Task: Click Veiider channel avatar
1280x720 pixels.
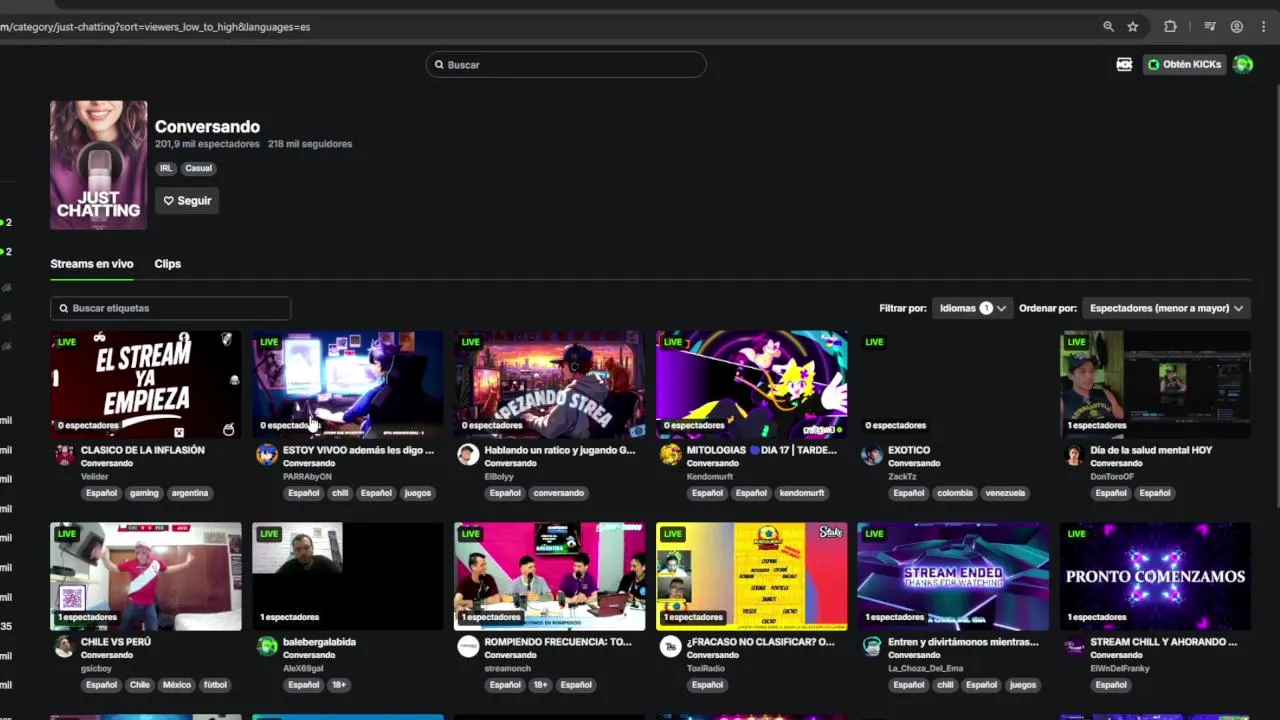Action: click(x=64, y=455)
